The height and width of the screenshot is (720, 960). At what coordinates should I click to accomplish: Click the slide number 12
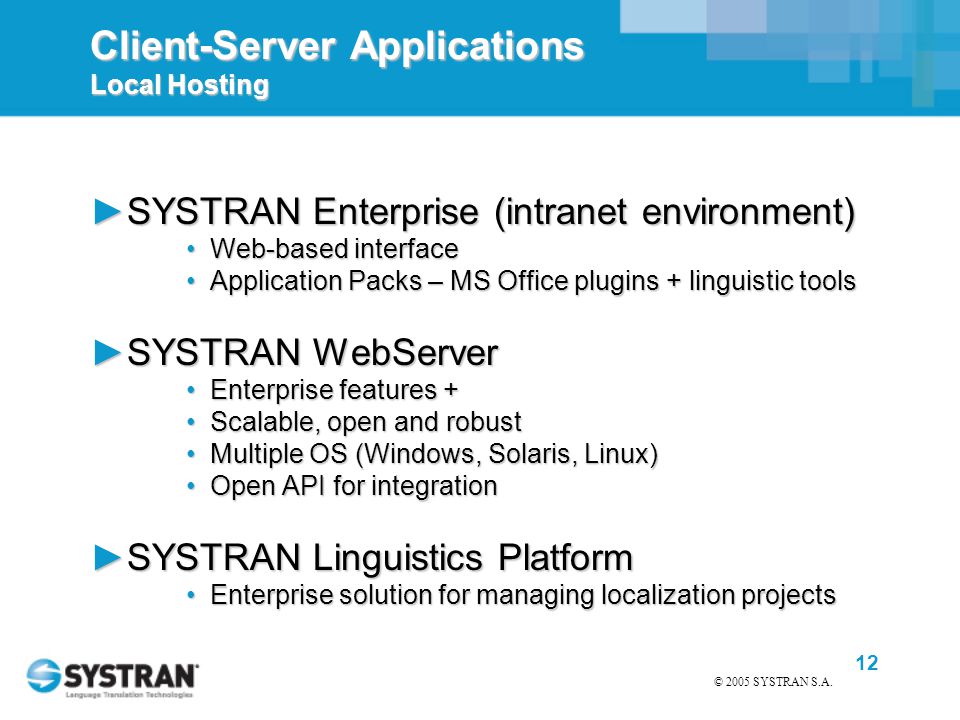point(866,663)
